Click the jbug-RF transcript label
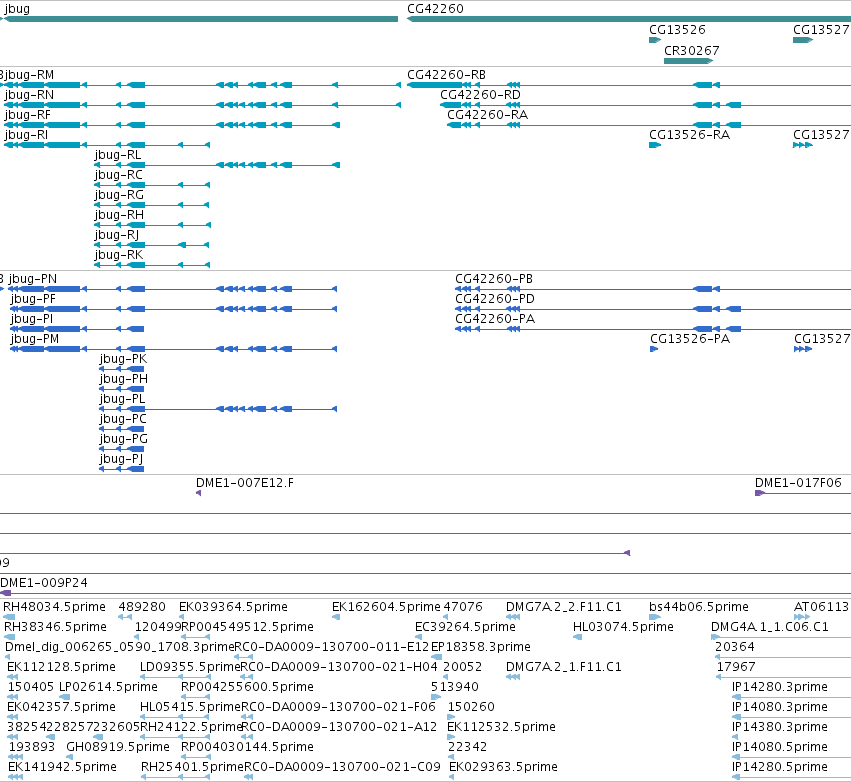This screenshot has width=851, height=782. point(27,115)
